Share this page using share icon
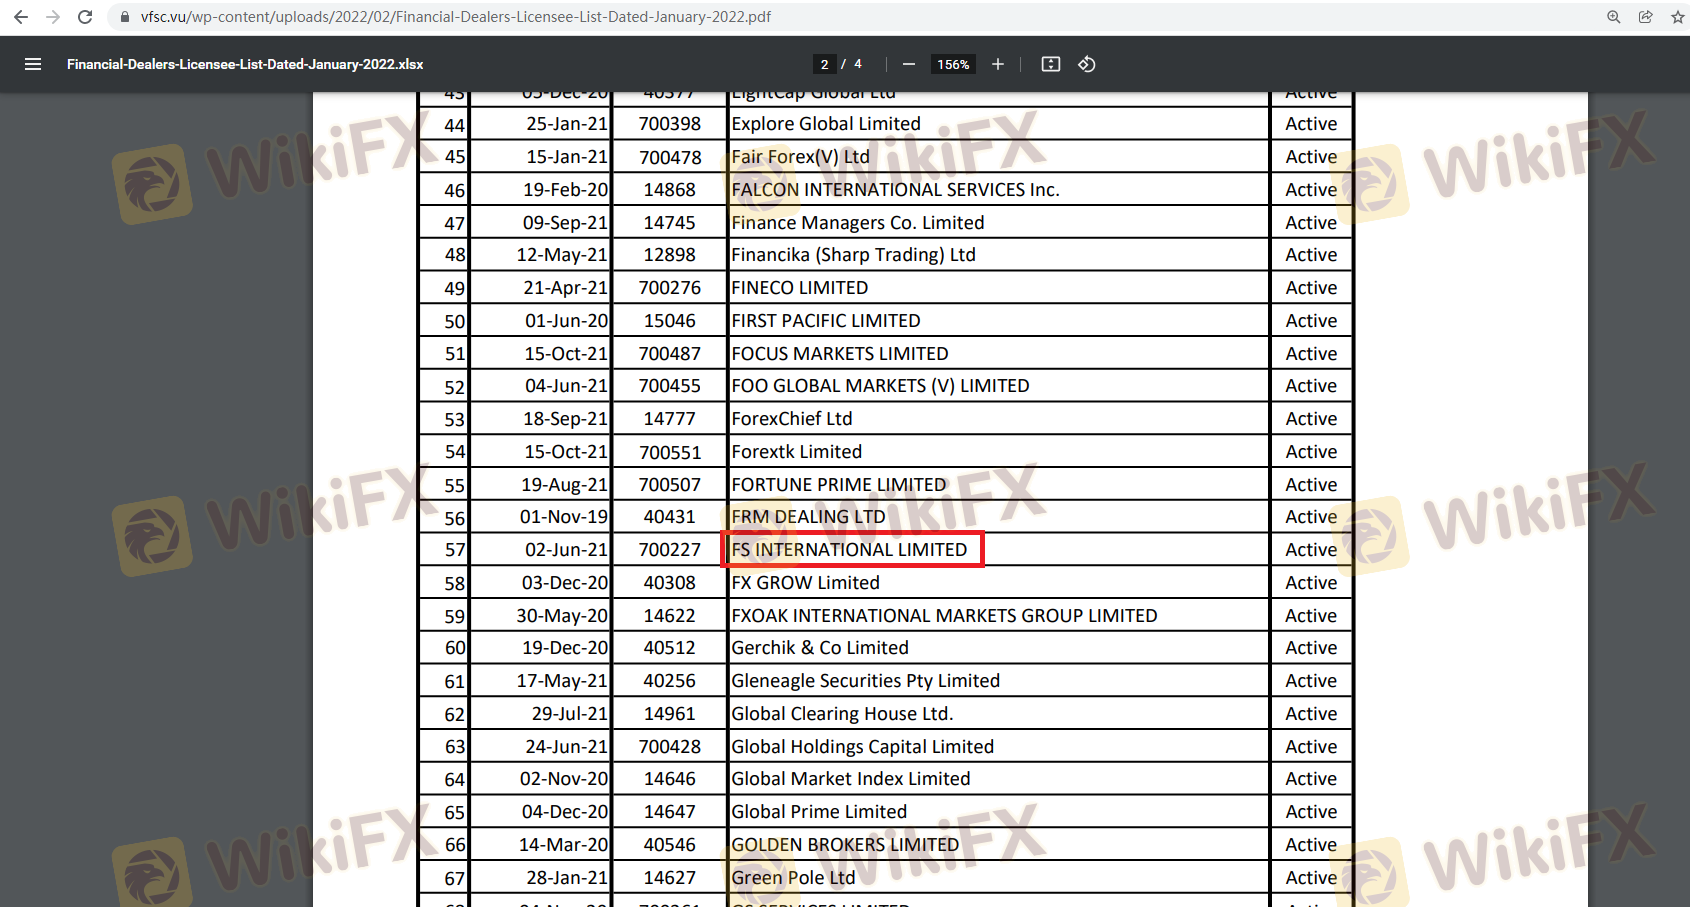This screenshot has height=907, width=1690. pos(1645,17)
